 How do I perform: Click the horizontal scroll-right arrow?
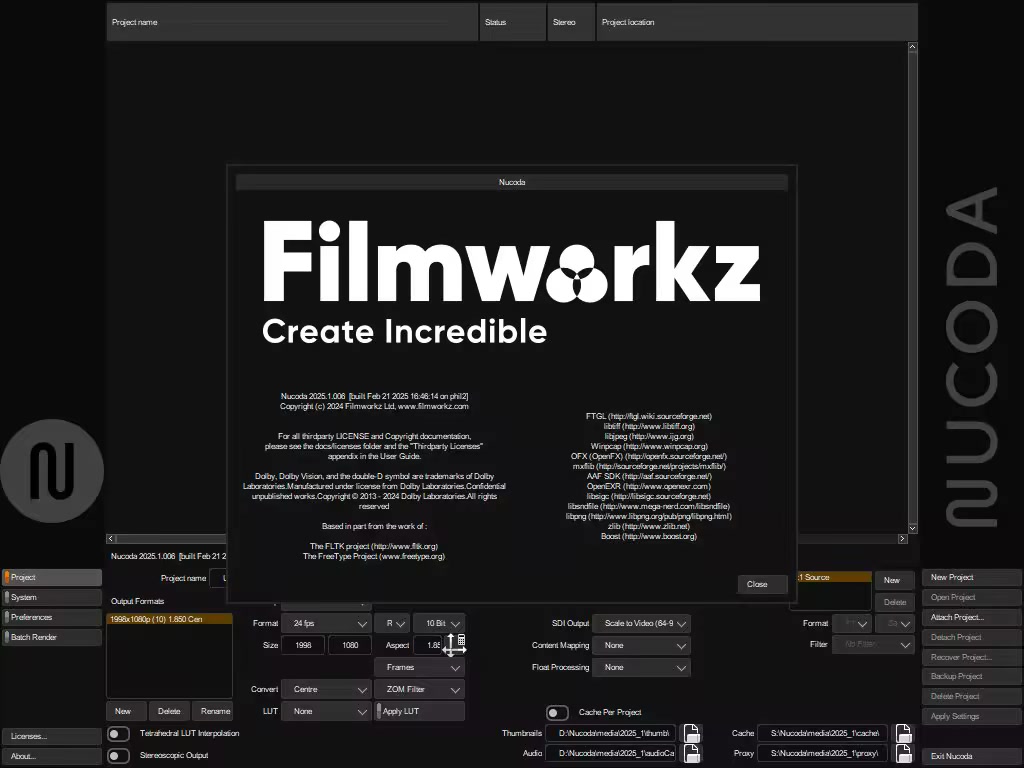point(903,539)
